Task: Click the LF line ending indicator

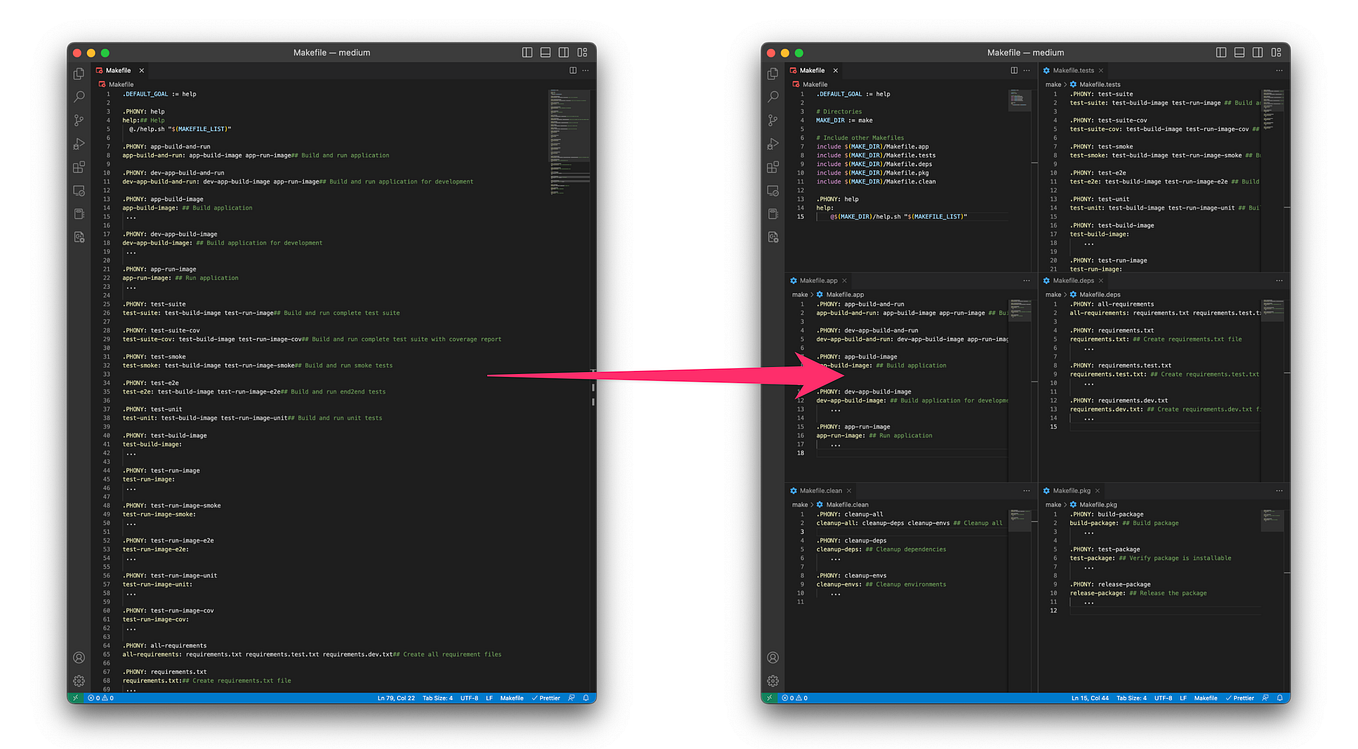Action: coord(489,698)
